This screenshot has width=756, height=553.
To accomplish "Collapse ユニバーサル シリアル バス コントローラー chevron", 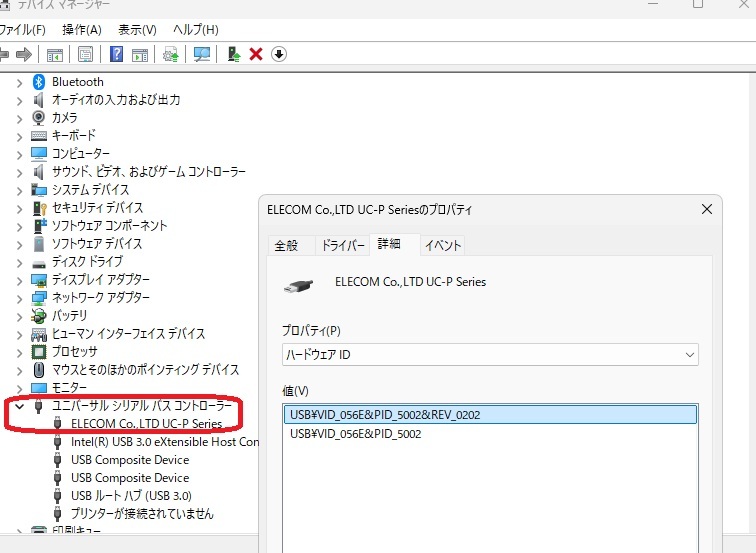I will tap(19, 406).
